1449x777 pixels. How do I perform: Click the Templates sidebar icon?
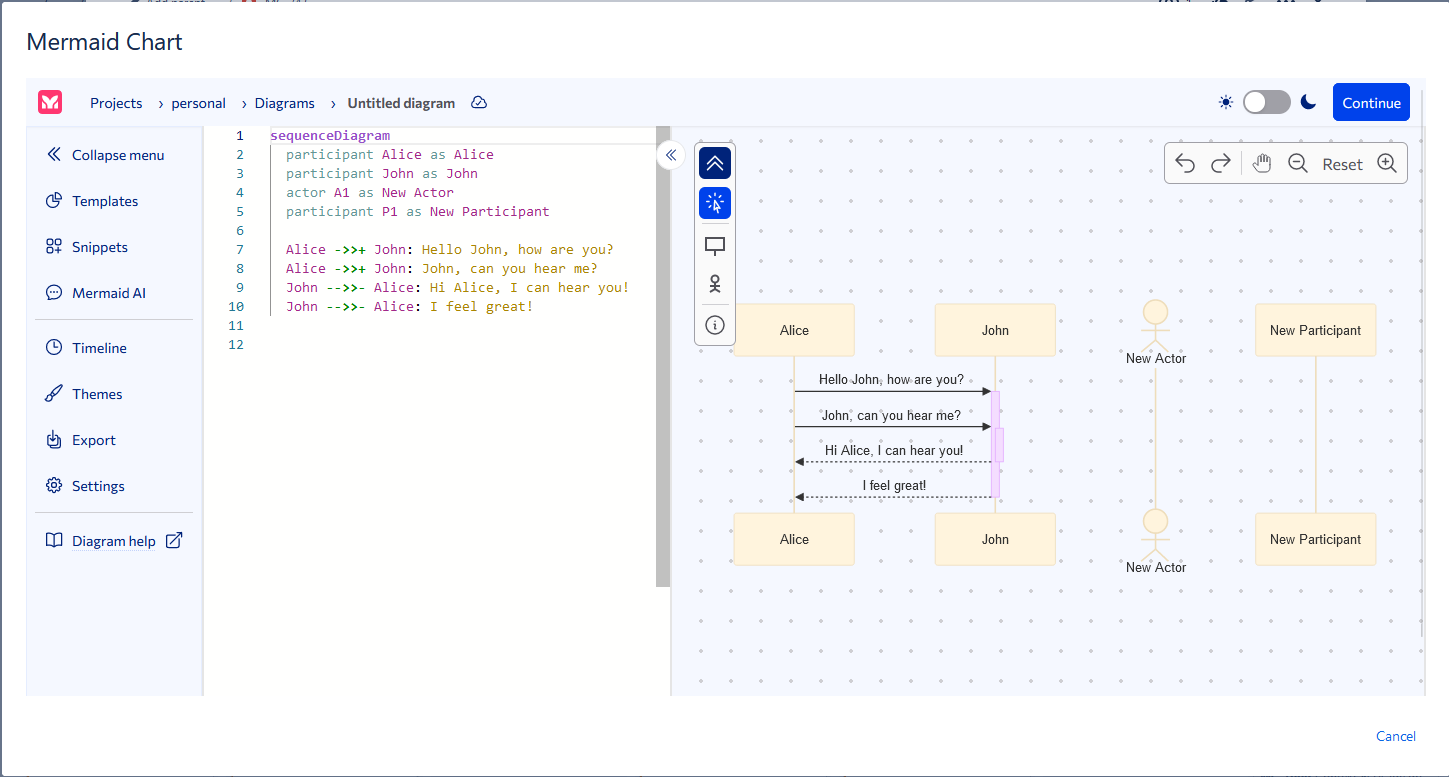click(54, 201)
